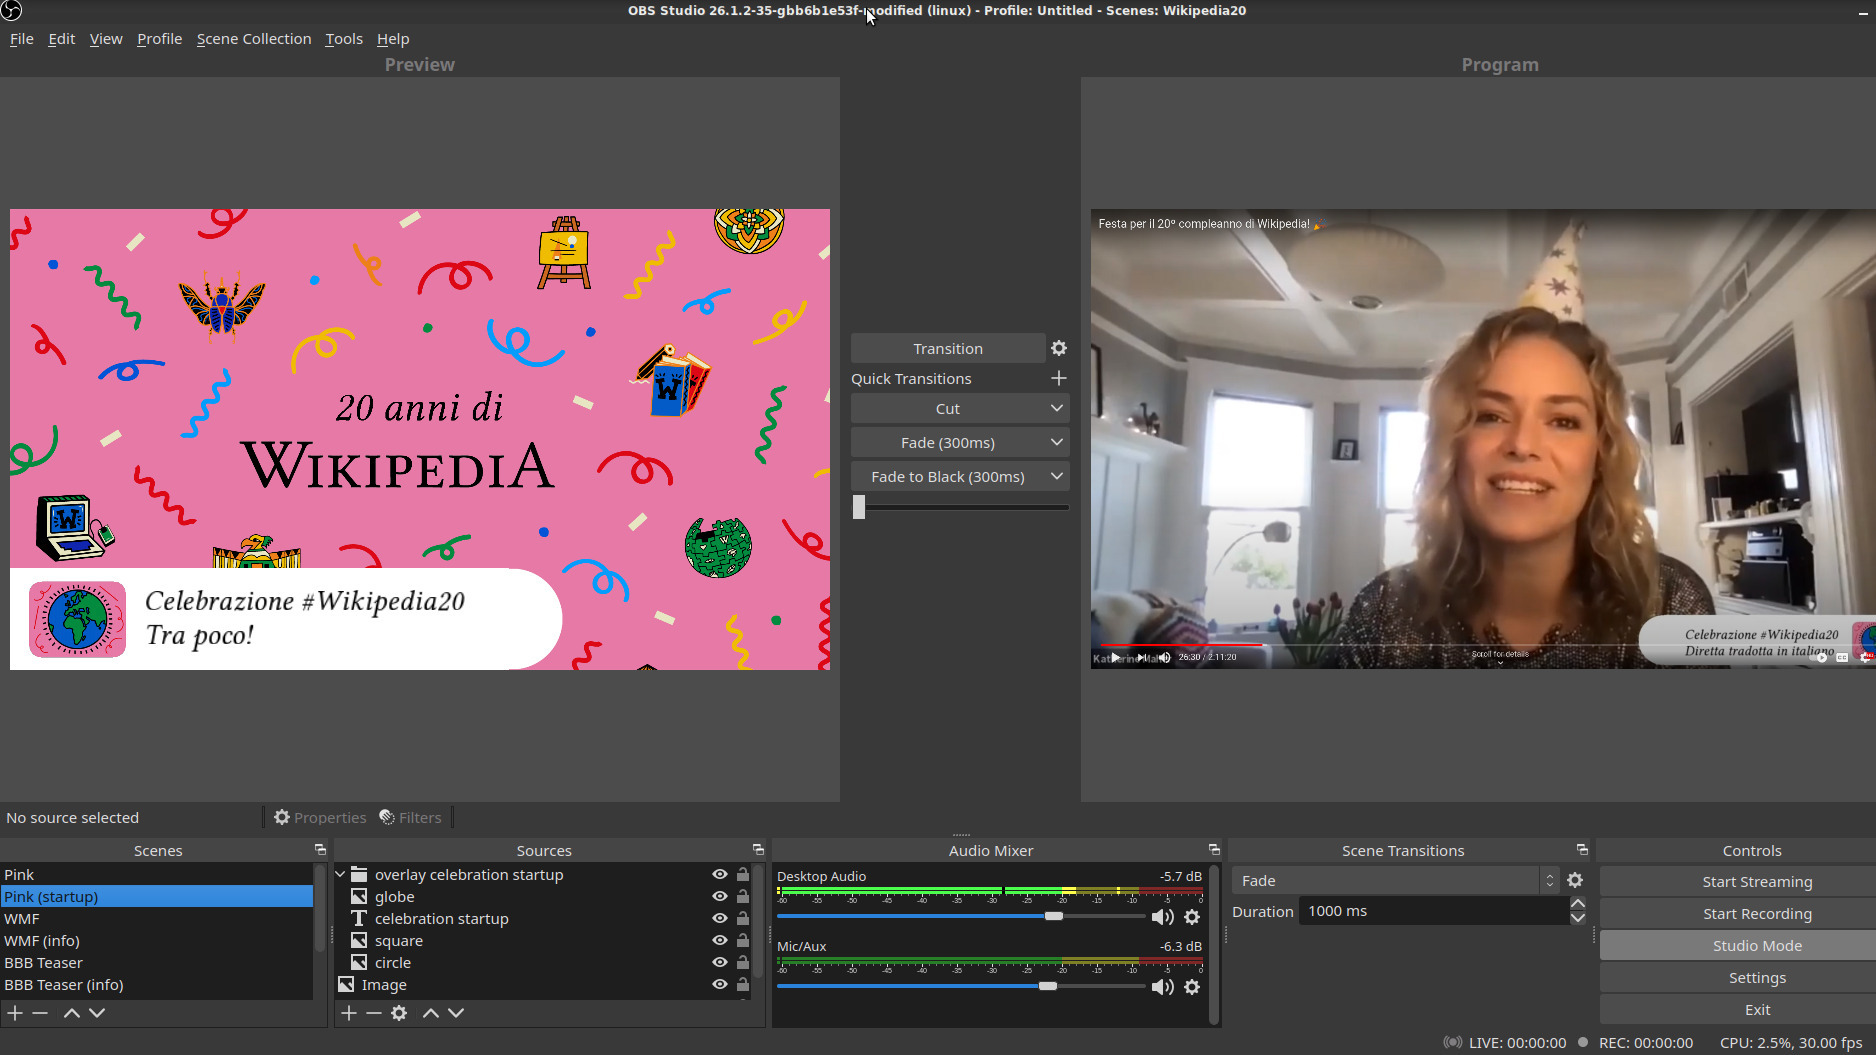Hide the circle source

click(x=719, y=962)
